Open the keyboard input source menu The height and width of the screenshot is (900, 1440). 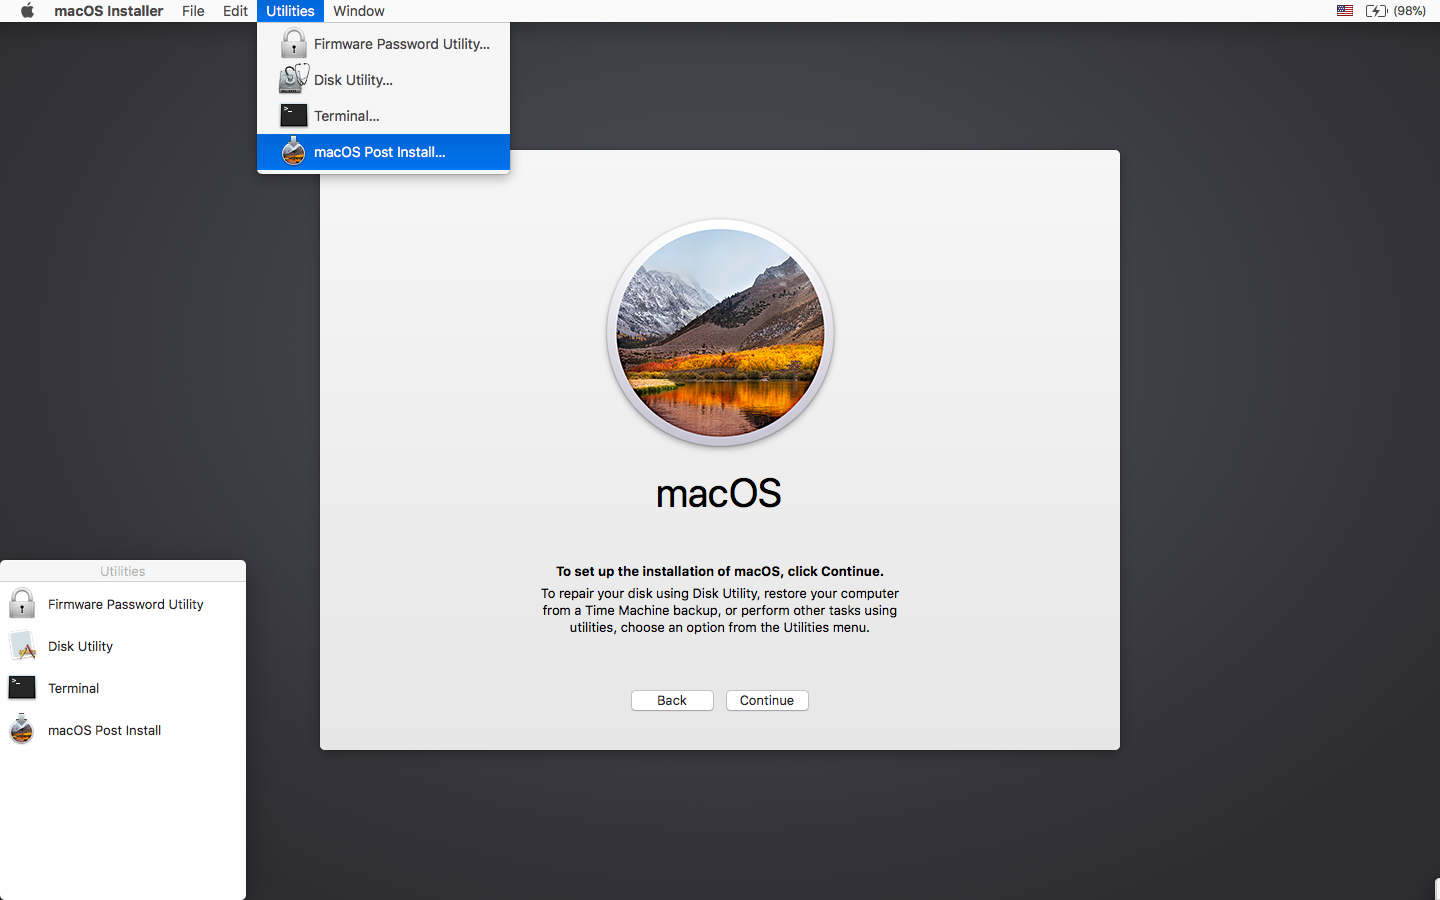[x=1343, y=11]
